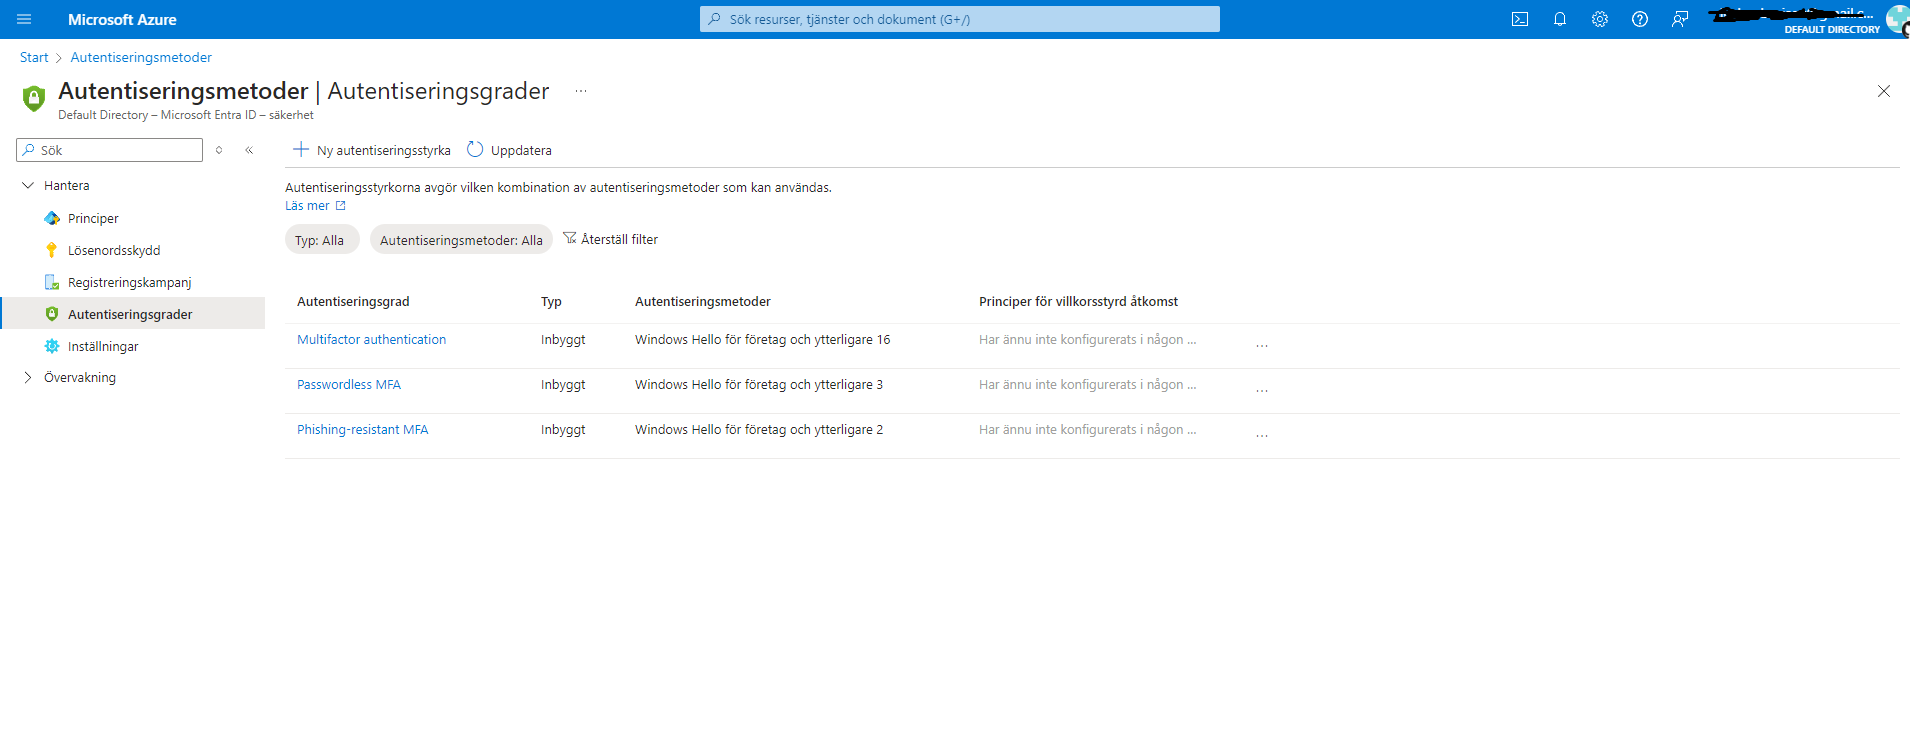
Task: Click the Lösenordsskydd key icon
Action: [52, 250]
